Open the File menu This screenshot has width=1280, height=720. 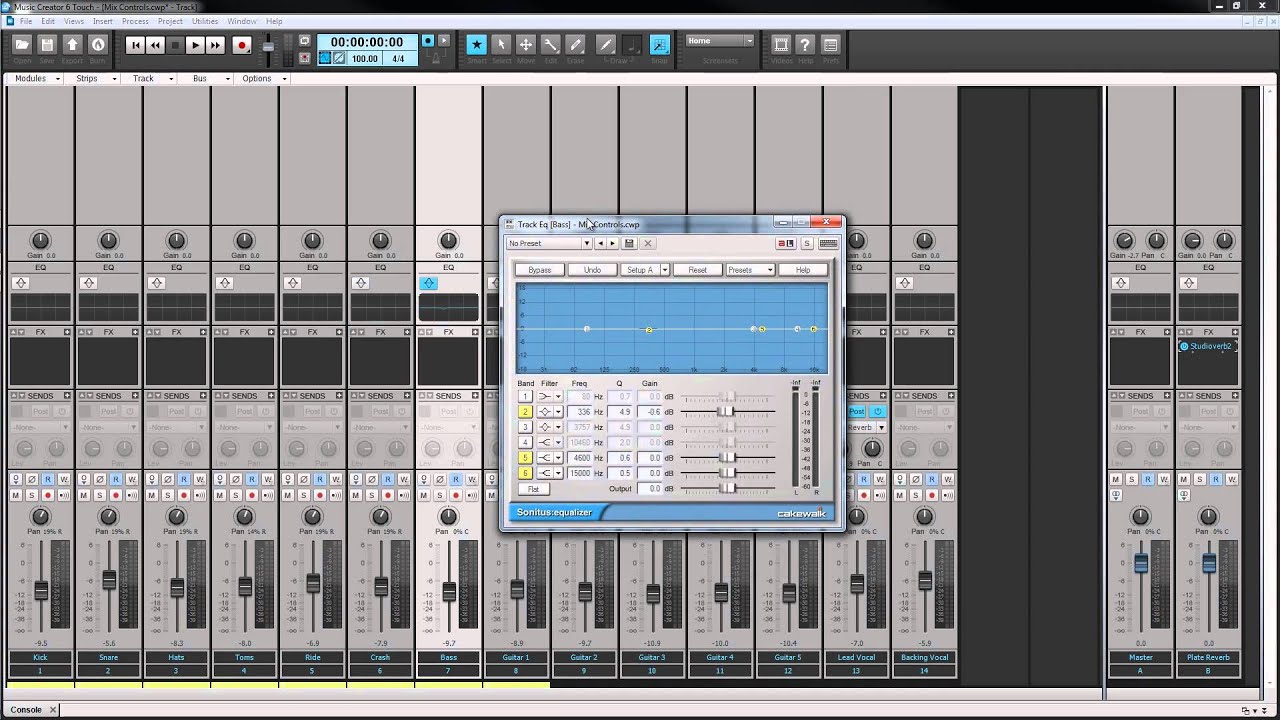(26, 21)
